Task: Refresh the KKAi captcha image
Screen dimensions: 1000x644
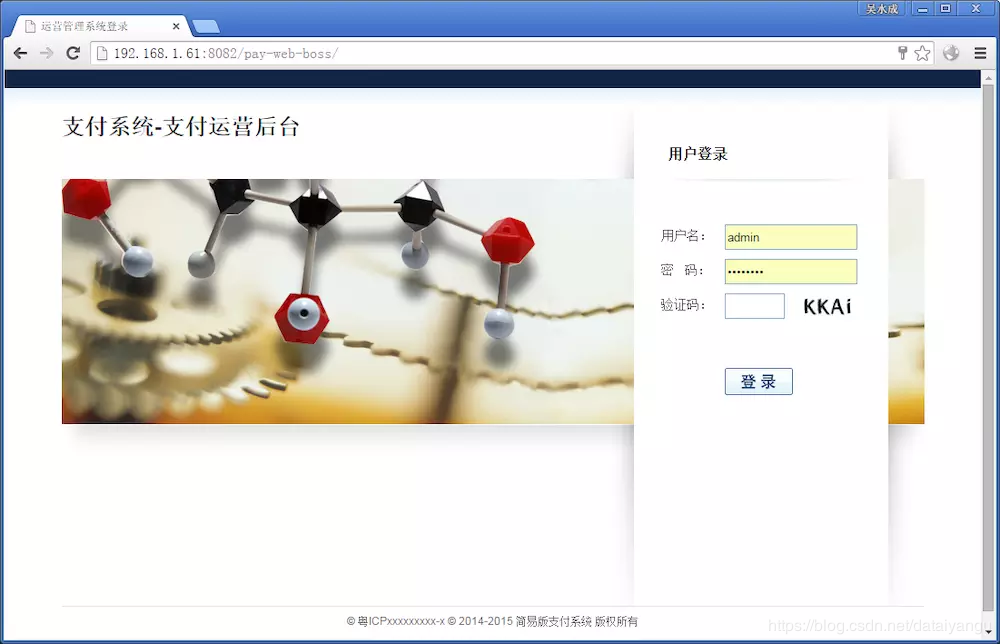Action: pyautogui.click(x=827, y=306)
